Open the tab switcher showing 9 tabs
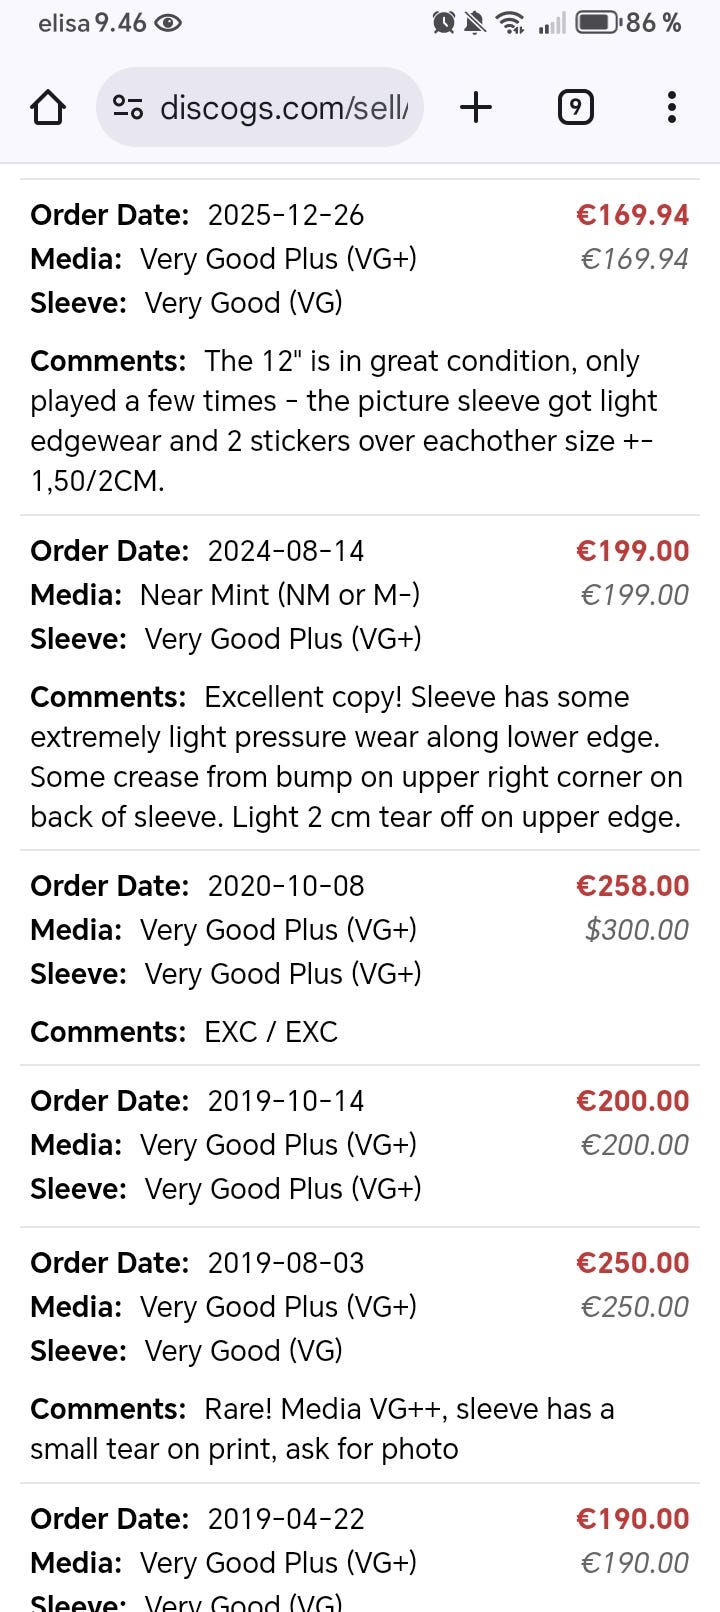720x1612 pixels. (575, 107)
